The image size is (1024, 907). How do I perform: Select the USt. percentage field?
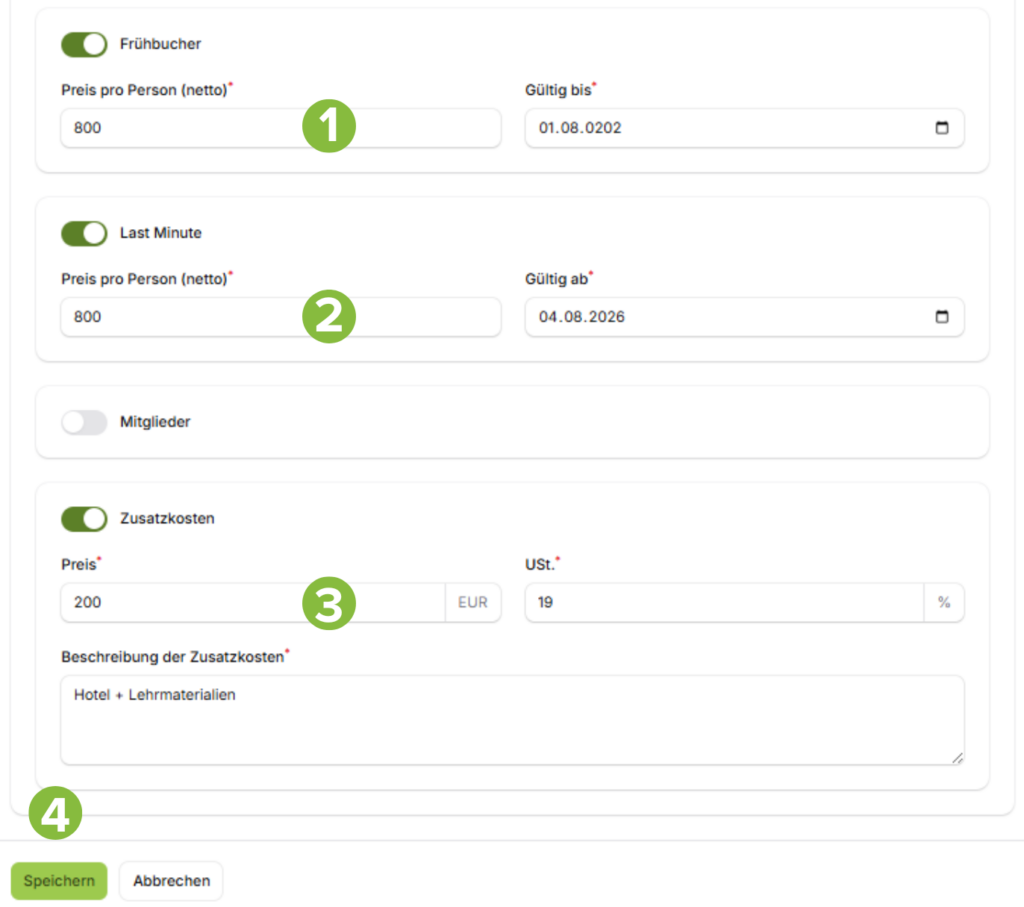click(x=725, y=603)
